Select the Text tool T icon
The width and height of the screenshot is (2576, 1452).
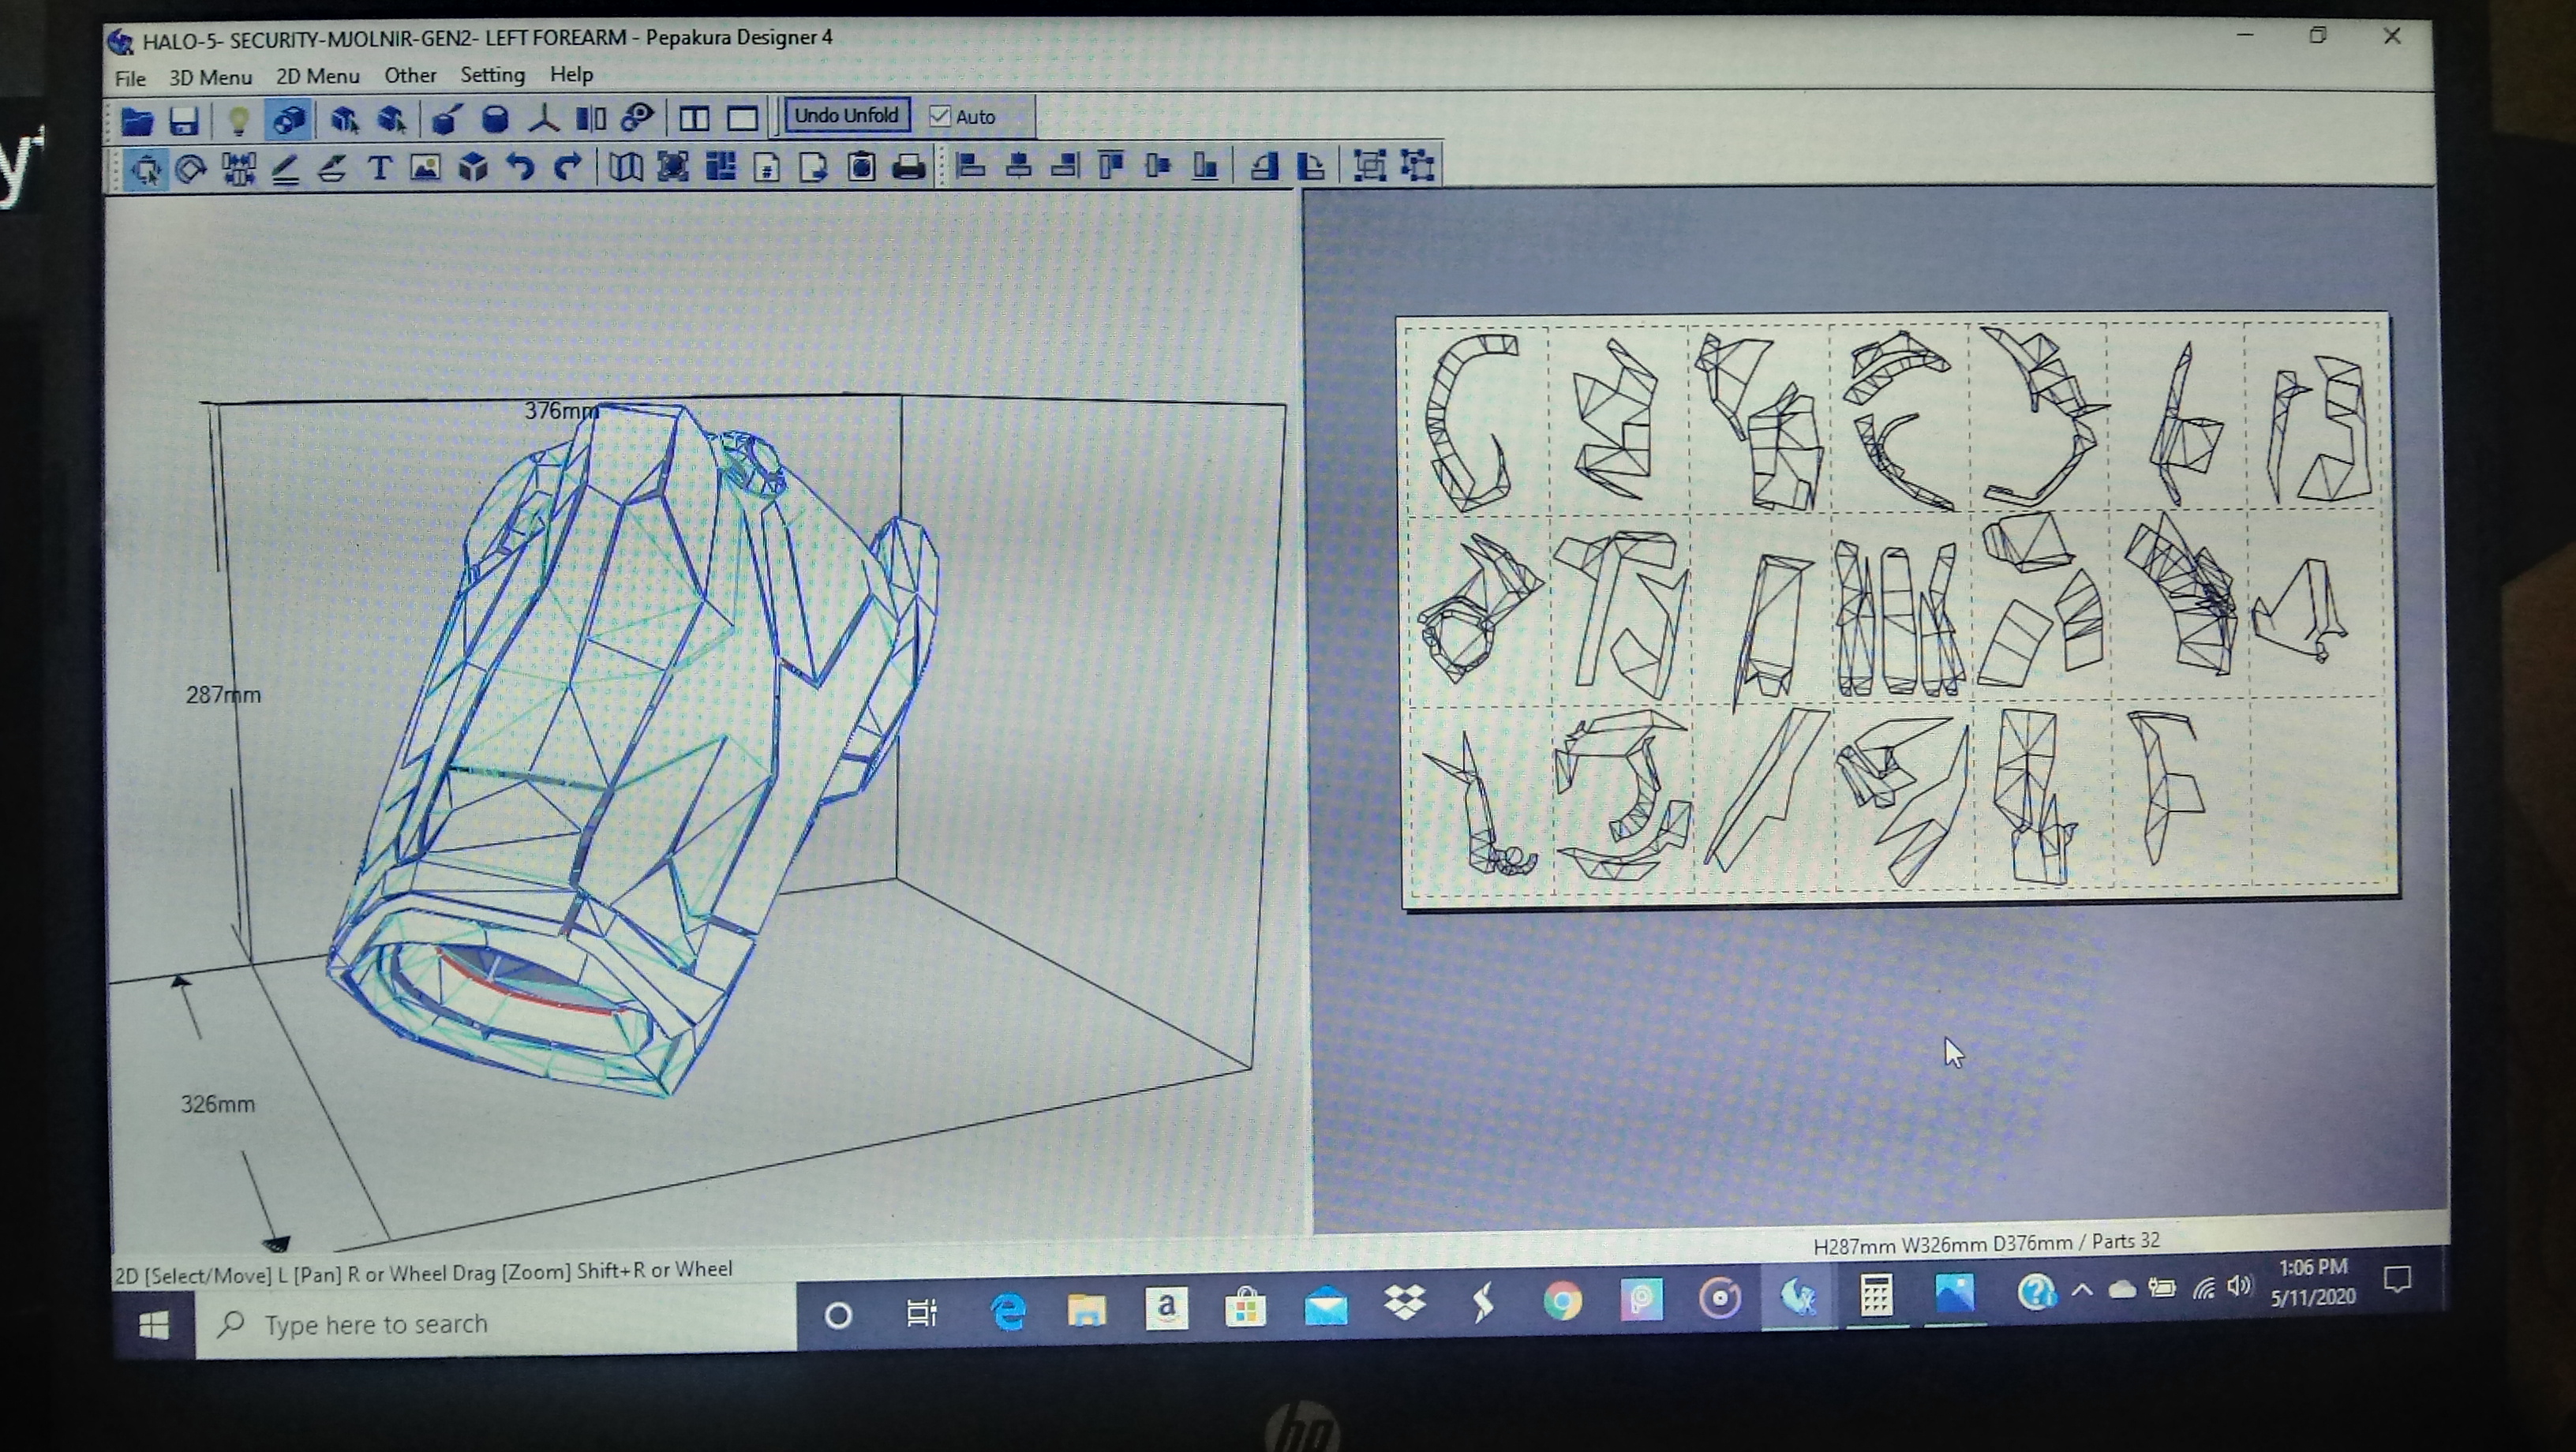point(380,168)
